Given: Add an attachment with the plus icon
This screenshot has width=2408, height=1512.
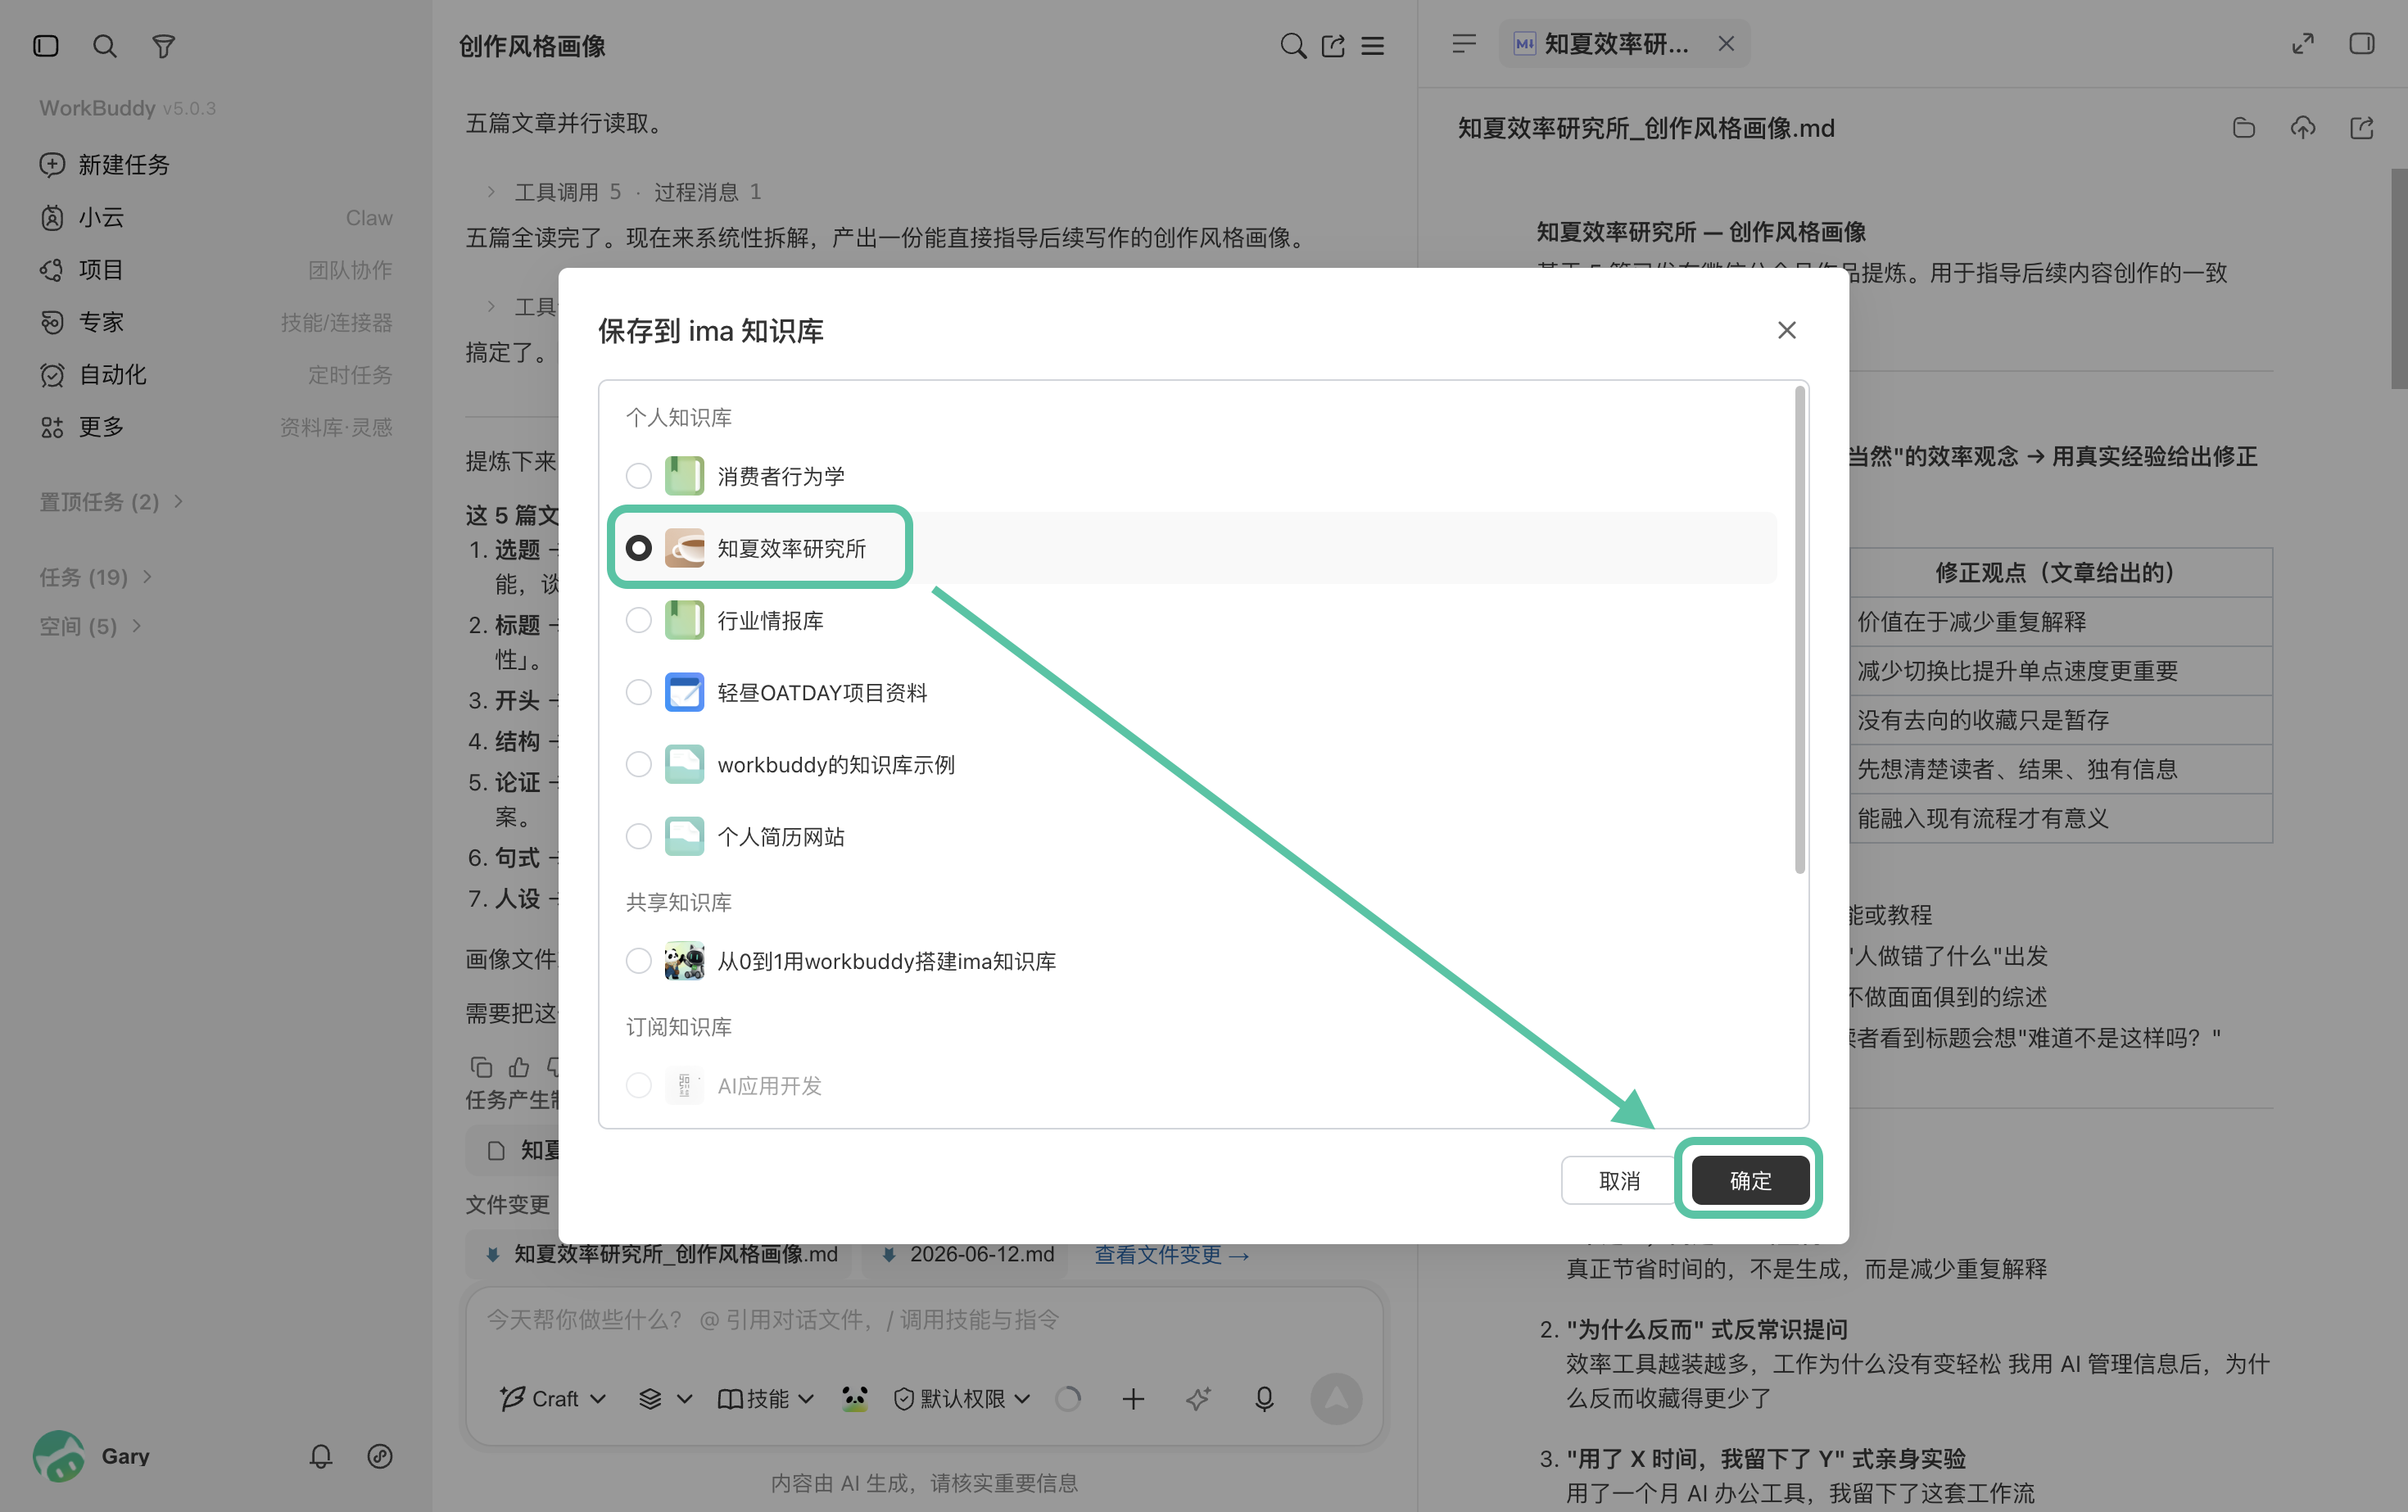Looking at the screenshot, I should tap(1133, 1398).
